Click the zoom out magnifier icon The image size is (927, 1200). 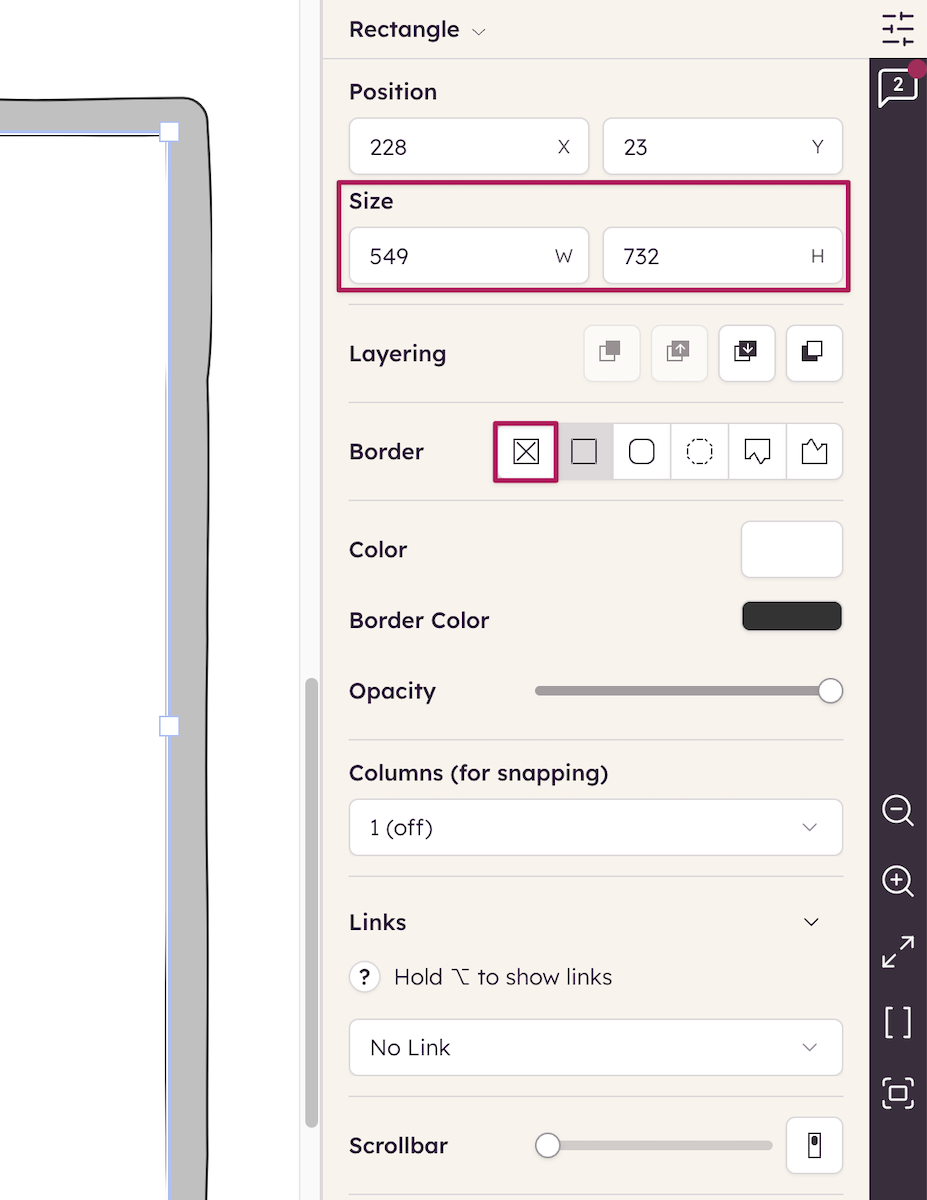point(897,810)
